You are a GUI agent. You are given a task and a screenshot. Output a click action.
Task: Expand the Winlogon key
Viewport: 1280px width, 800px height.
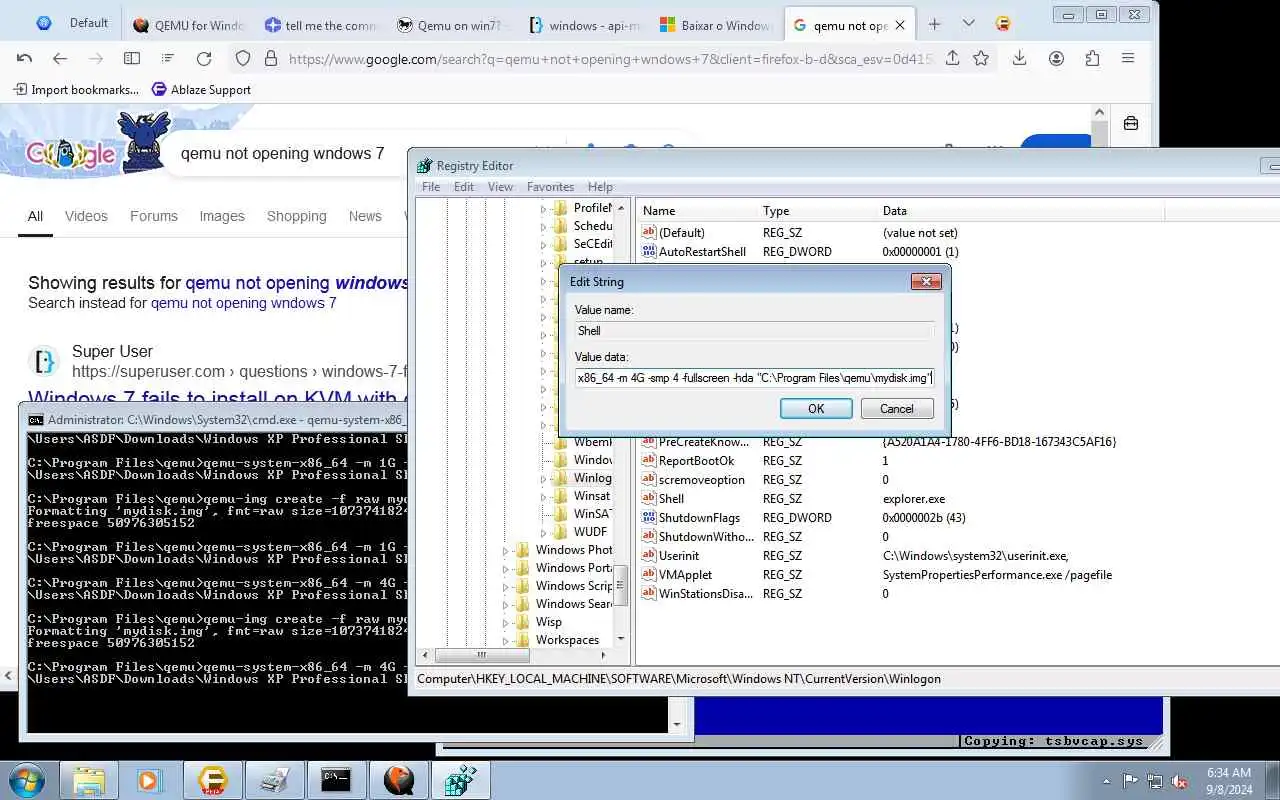coord(544,478)
